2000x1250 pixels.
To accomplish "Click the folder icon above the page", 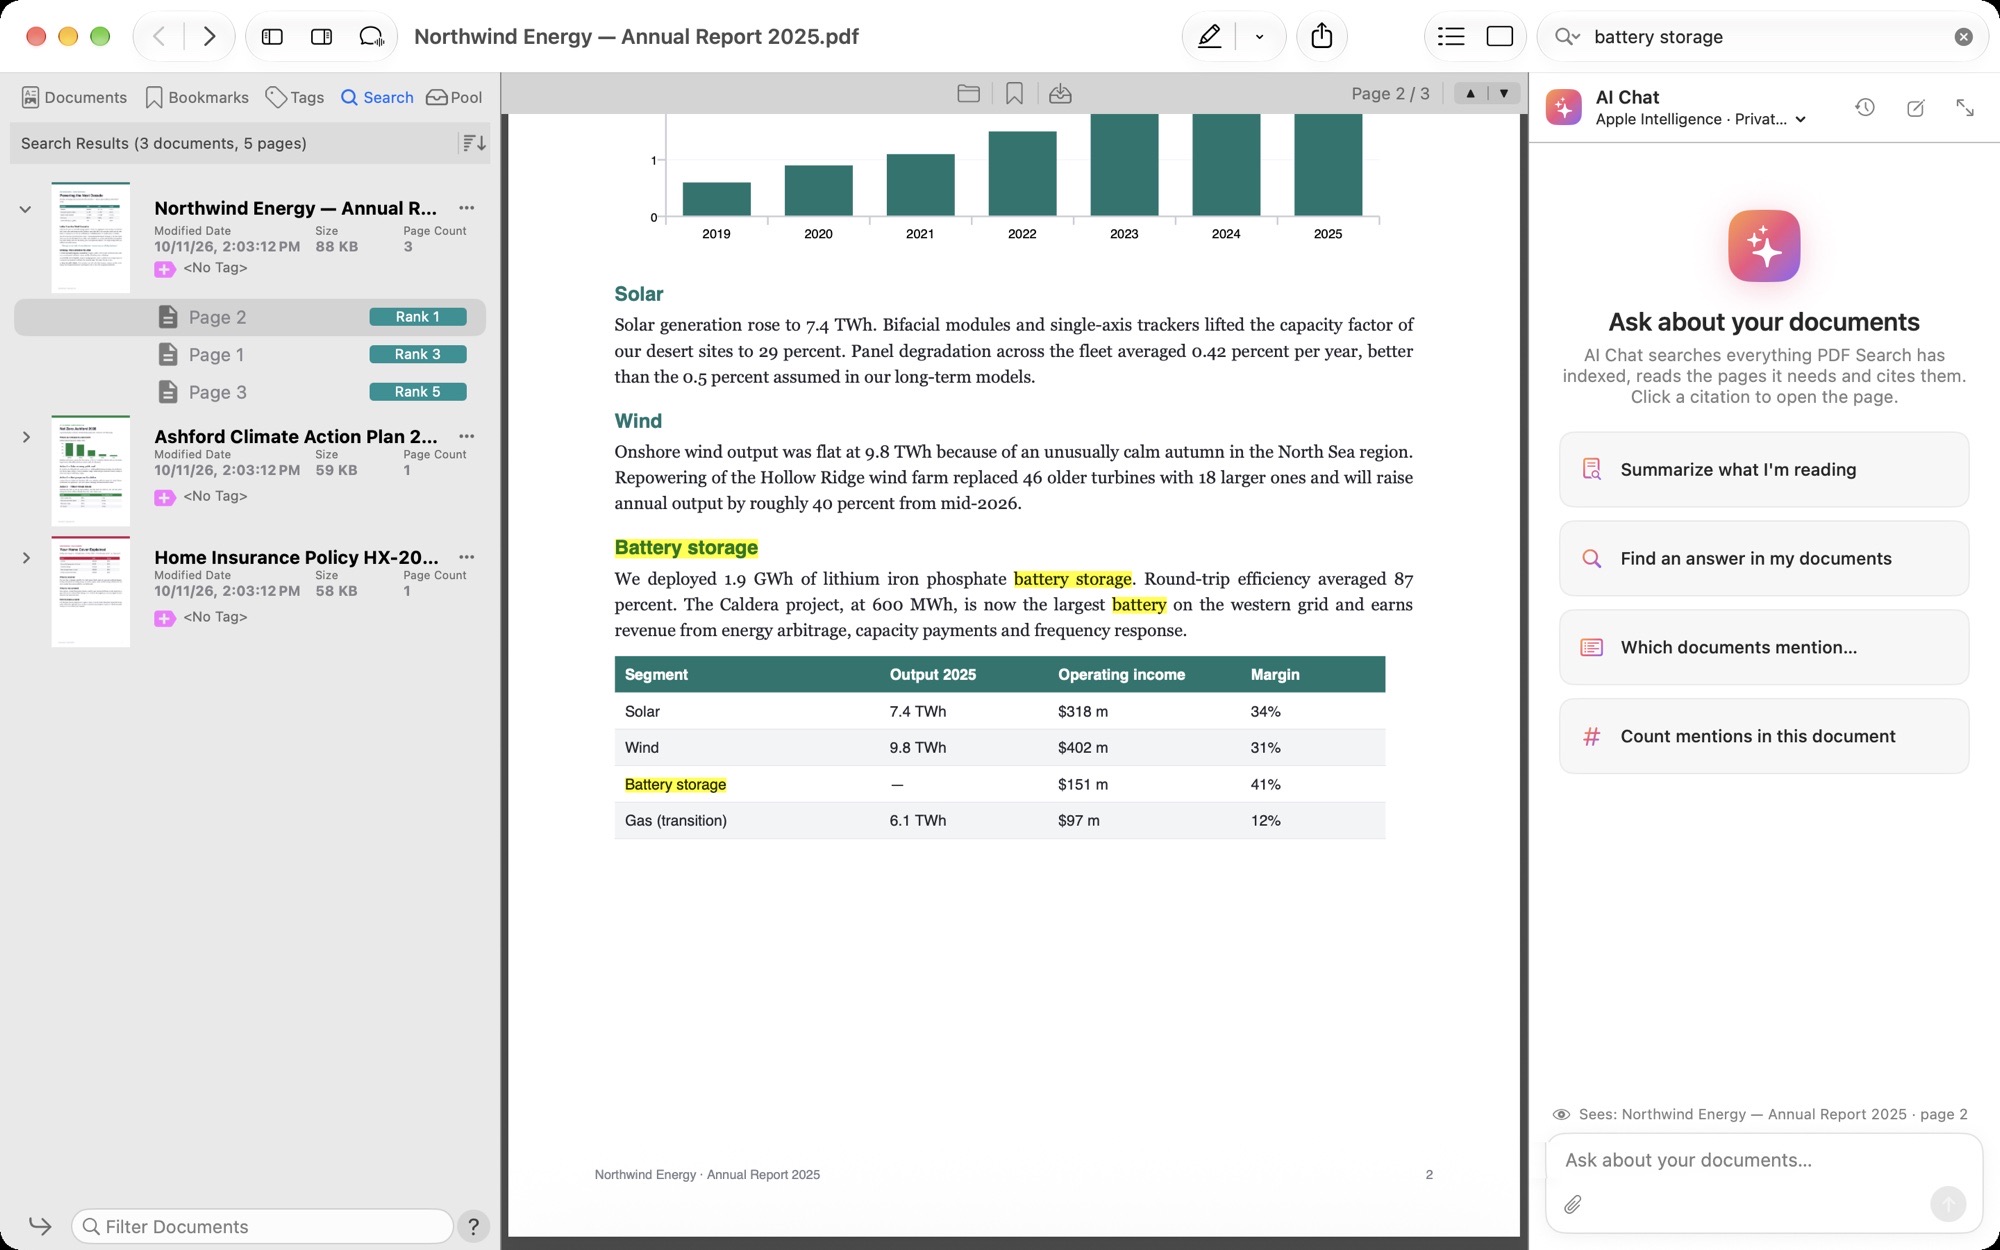I will (968, 93).
